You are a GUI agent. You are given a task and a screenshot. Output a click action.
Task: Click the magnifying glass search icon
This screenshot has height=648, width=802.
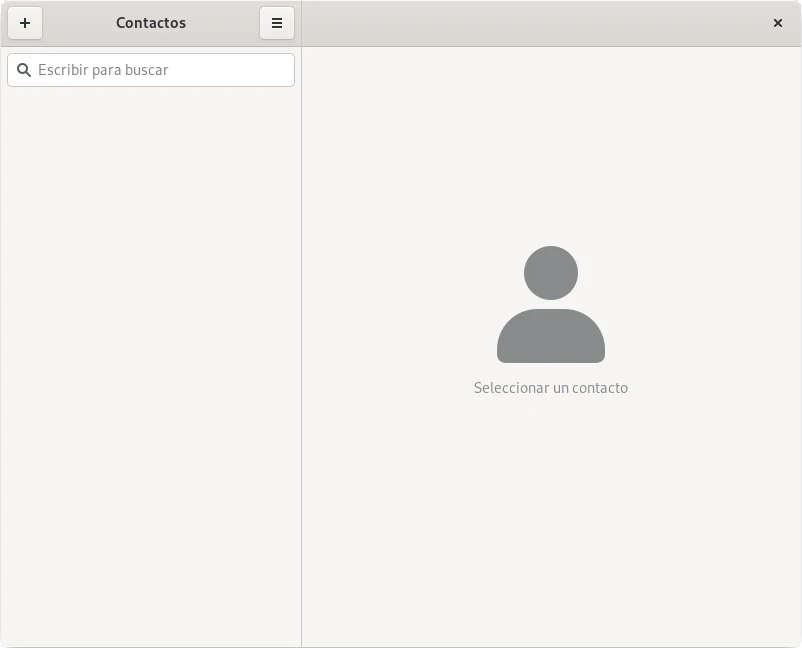(24, 70)
